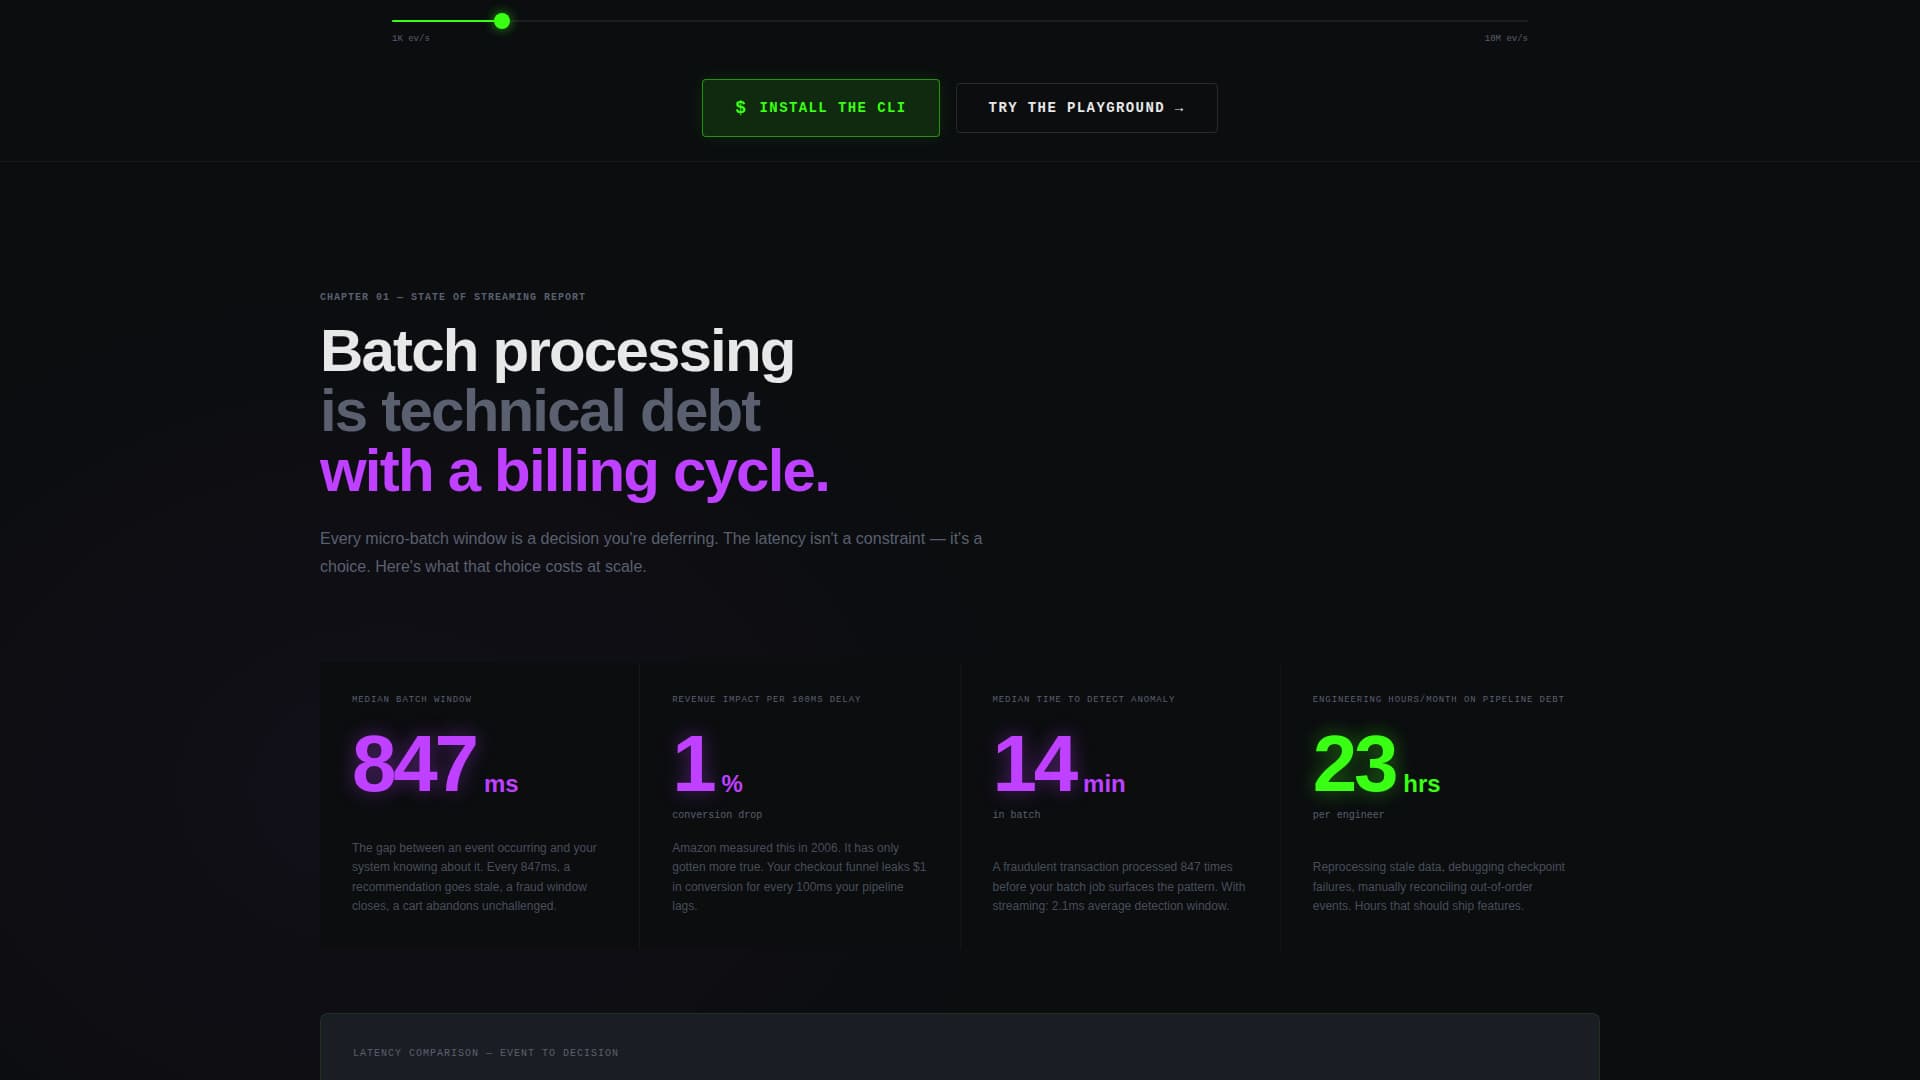The height and width of the screenshot is (1080, 1920).
Task: Click the 'is technical debt' gray headline line
Action: [x=540, y=411]
